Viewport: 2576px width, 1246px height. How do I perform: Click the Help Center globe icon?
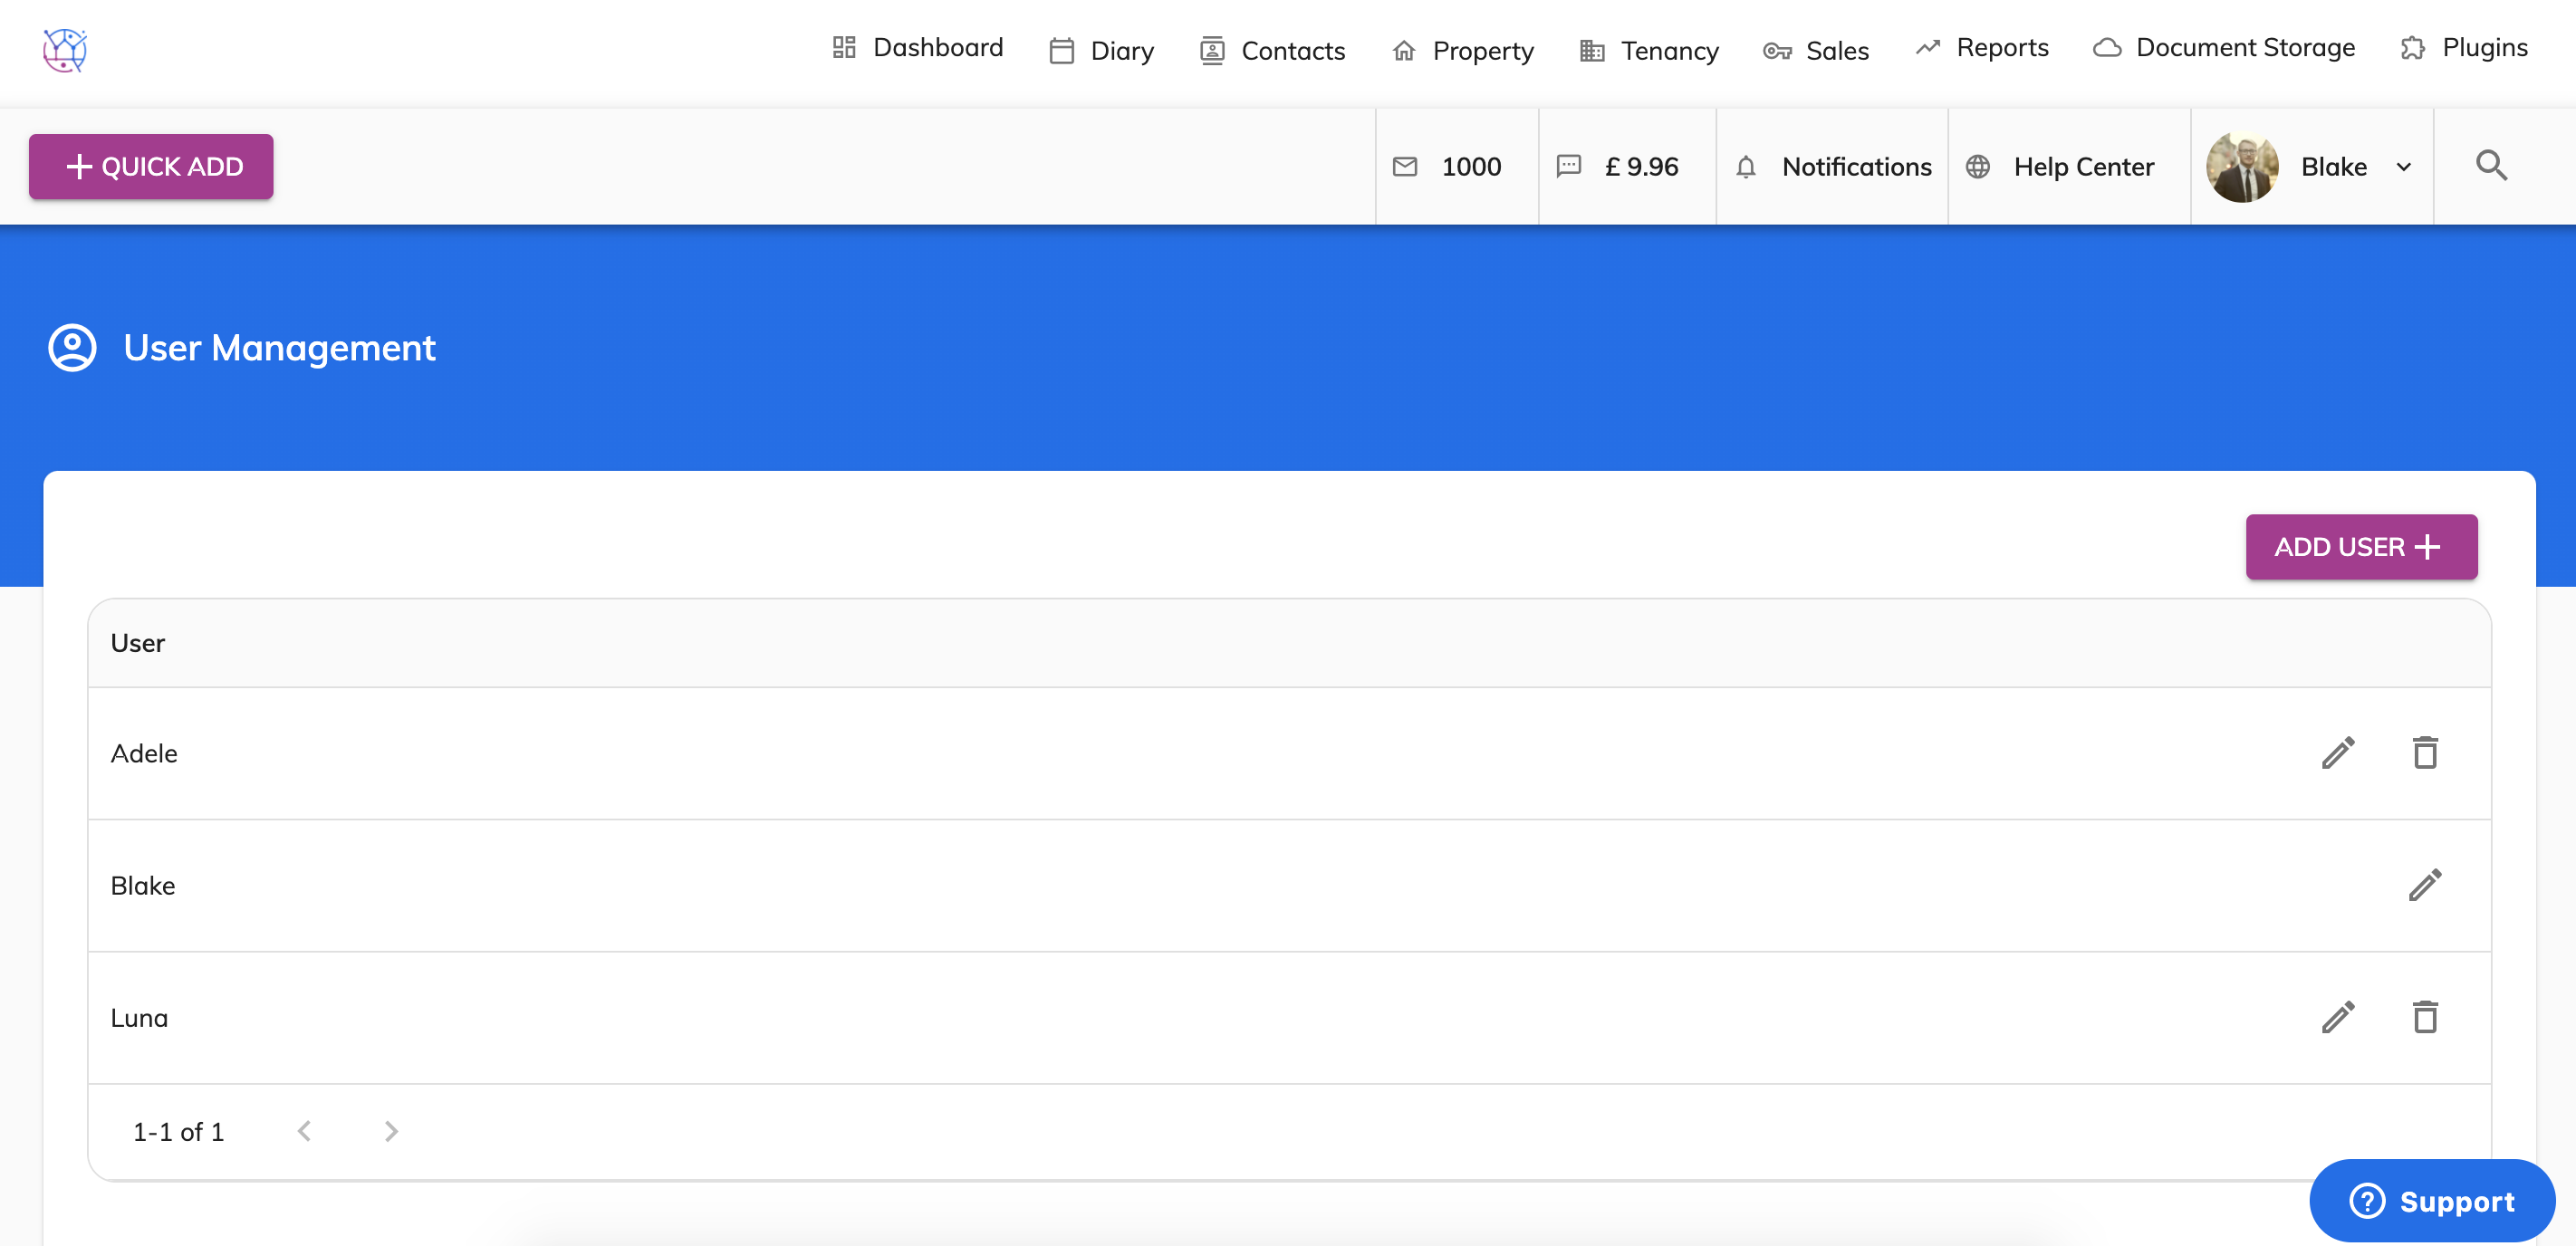(1978, 167)
